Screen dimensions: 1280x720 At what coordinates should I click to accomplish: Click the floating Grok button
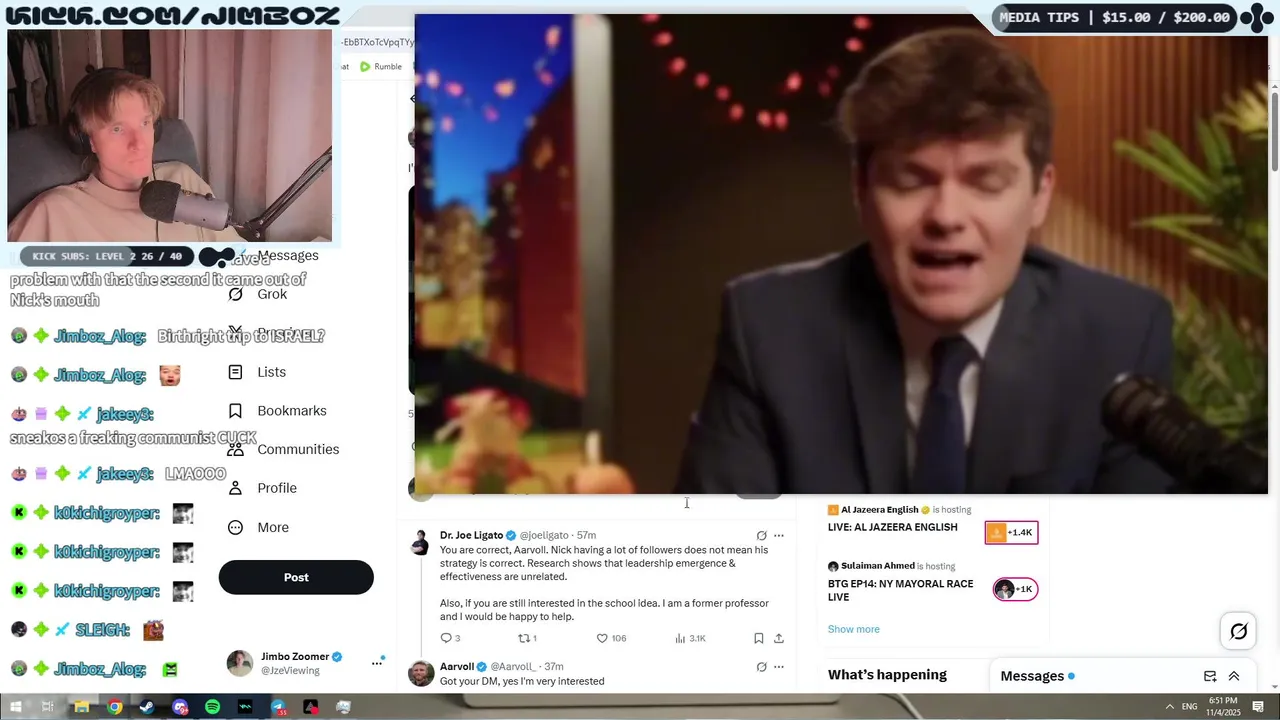pyautogui.click(x=1238, y=631)
